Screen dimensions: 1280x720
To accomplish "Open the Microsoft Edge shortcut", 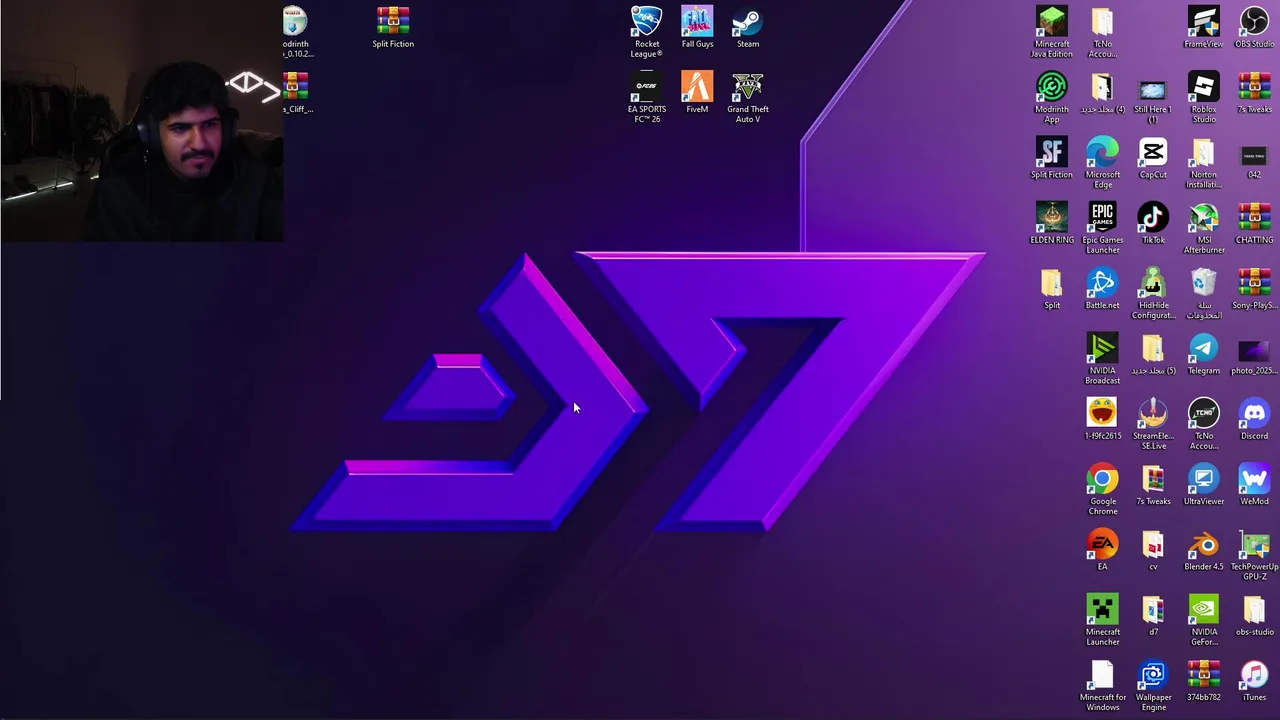I will [x=1102, y=162].
